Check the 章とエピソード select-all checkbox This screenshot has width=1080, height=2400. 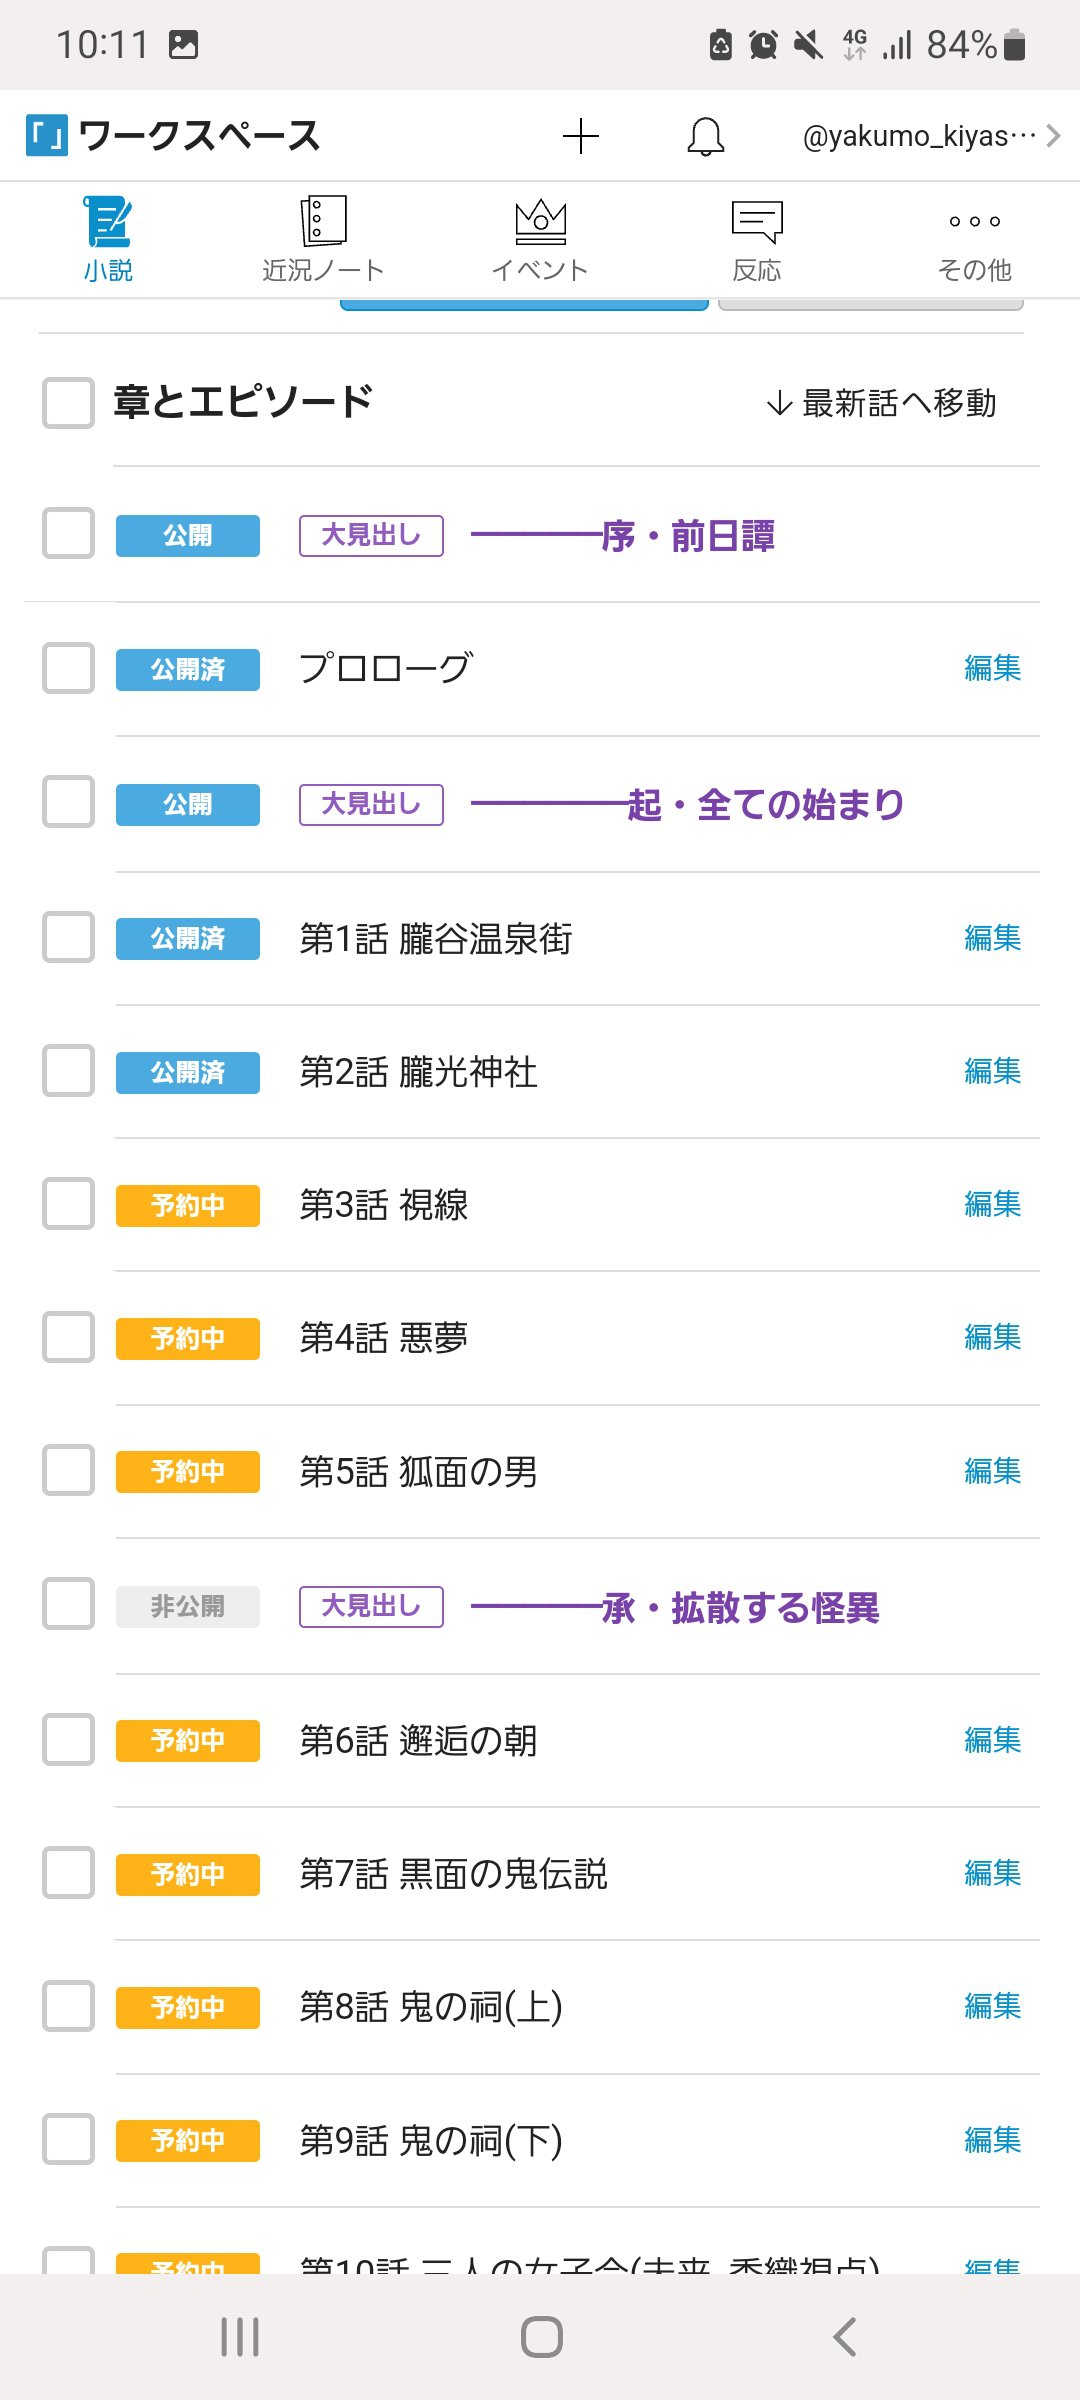click(x=68, y=402)
